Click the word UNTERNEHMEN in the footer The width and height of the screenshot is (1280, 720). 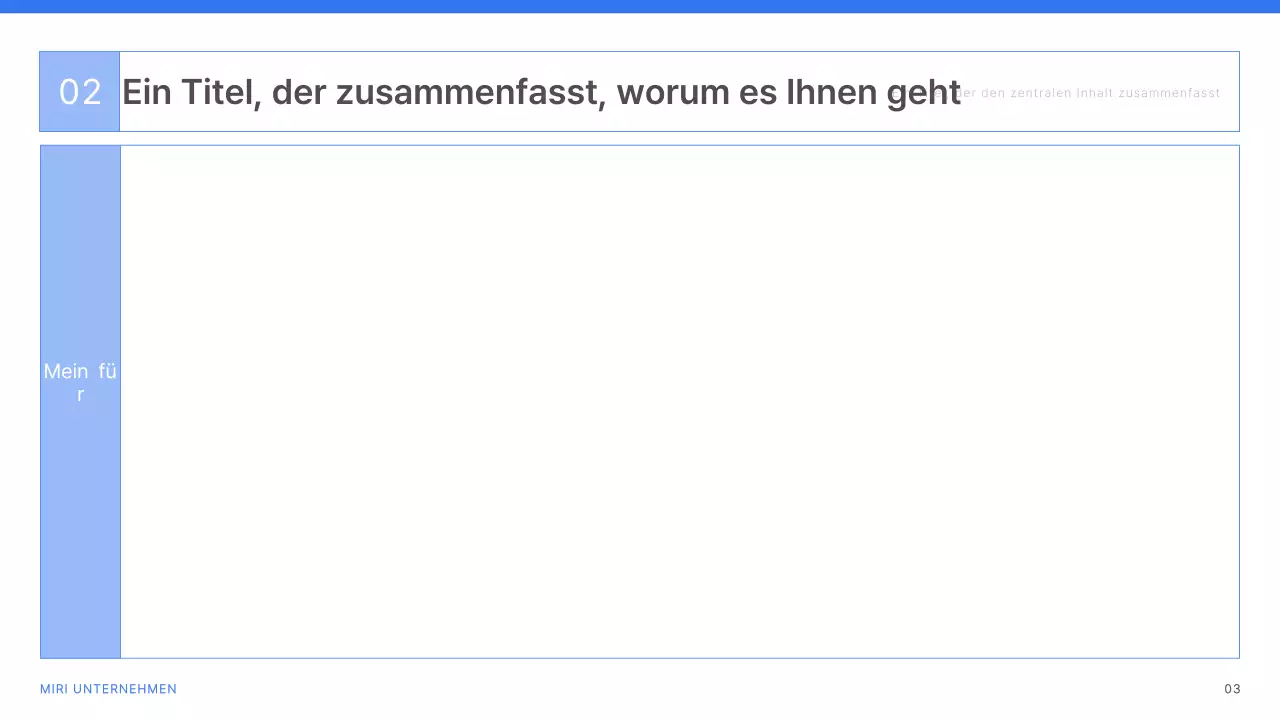pos(125,689)
